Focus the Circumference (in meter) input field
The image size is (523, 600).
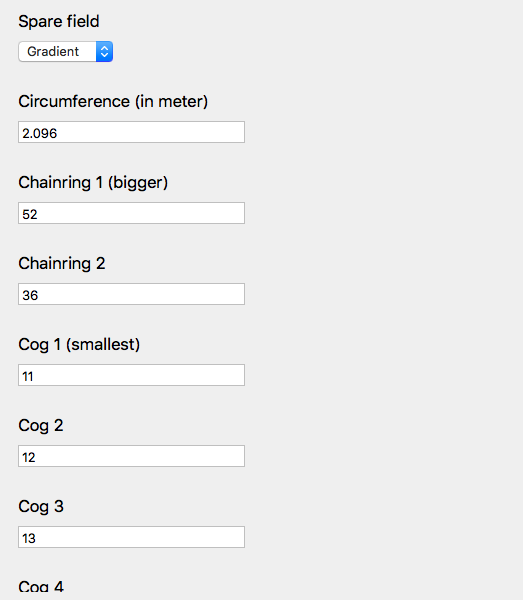tap(131, 132)
